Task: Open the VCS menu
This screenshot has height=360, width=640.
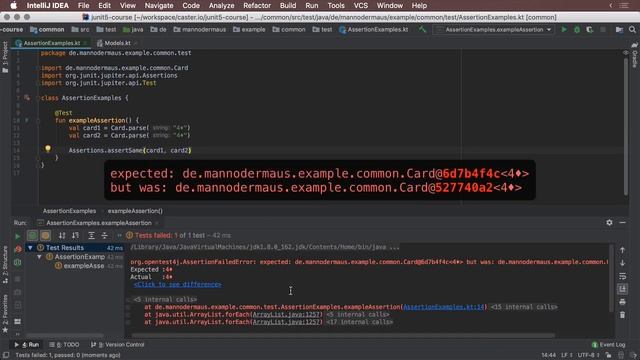Action: [360, 6]
